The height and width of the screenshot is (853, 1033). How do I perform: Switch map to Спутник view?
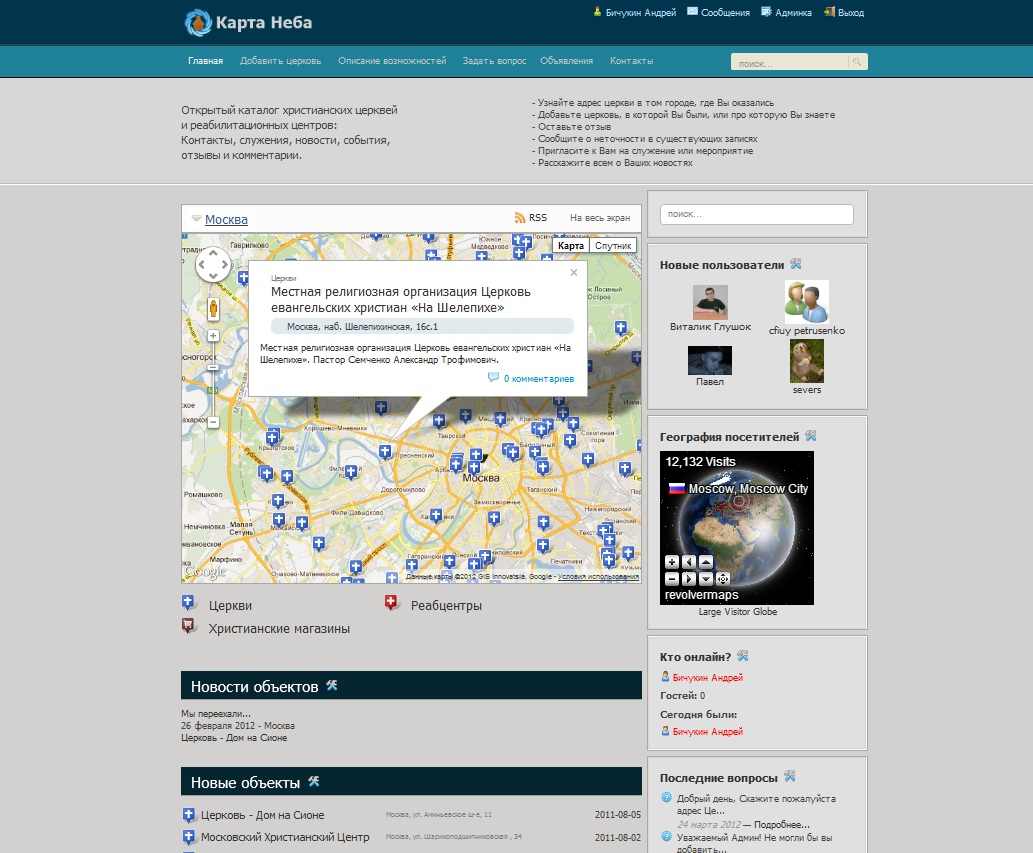pyautogui.click(x=612, y=246)
